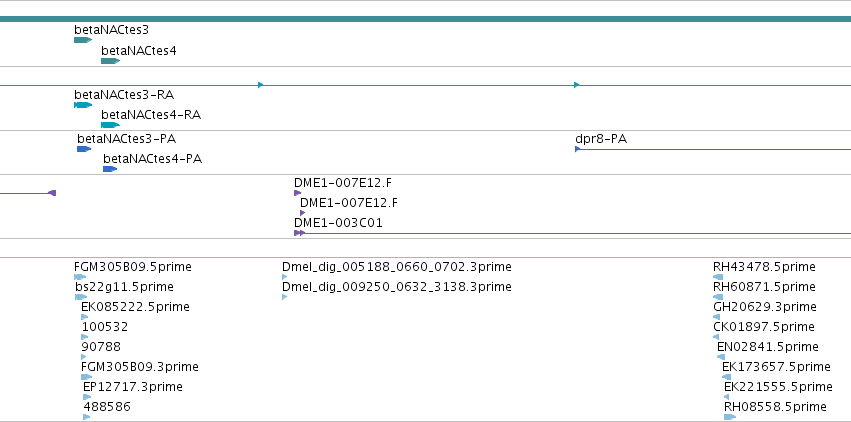Select the betaNACtes4-PA protein glyph
This screenshot has height=422, width=851.
tap(110, 169)
